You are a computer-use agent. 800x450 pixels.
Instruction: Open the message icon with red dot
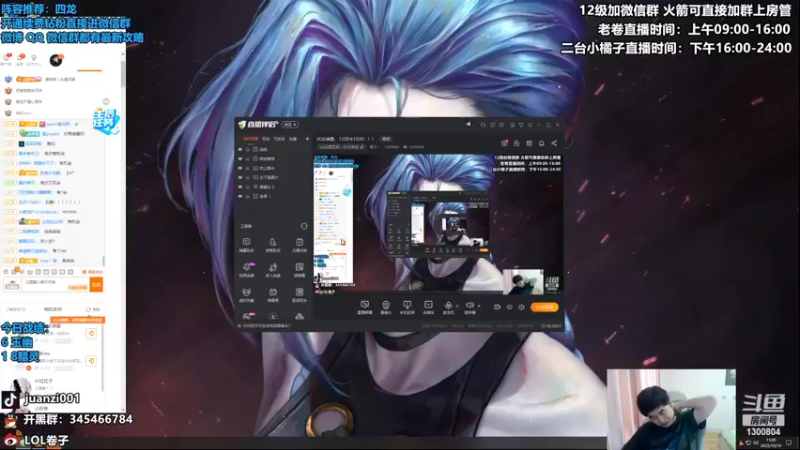(492, 124)
